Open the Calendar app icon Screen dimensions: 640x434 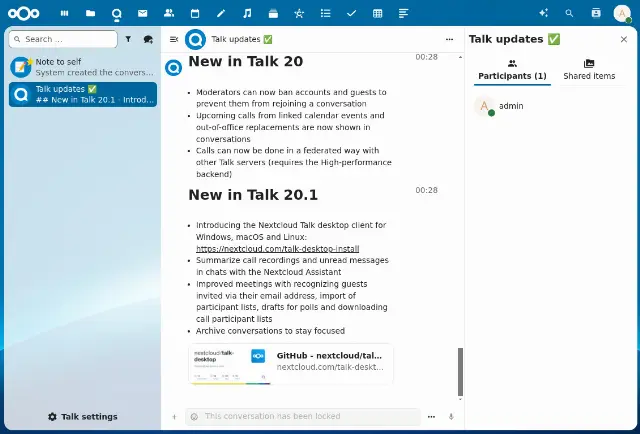pyautogui.click(x=195, y=13)
